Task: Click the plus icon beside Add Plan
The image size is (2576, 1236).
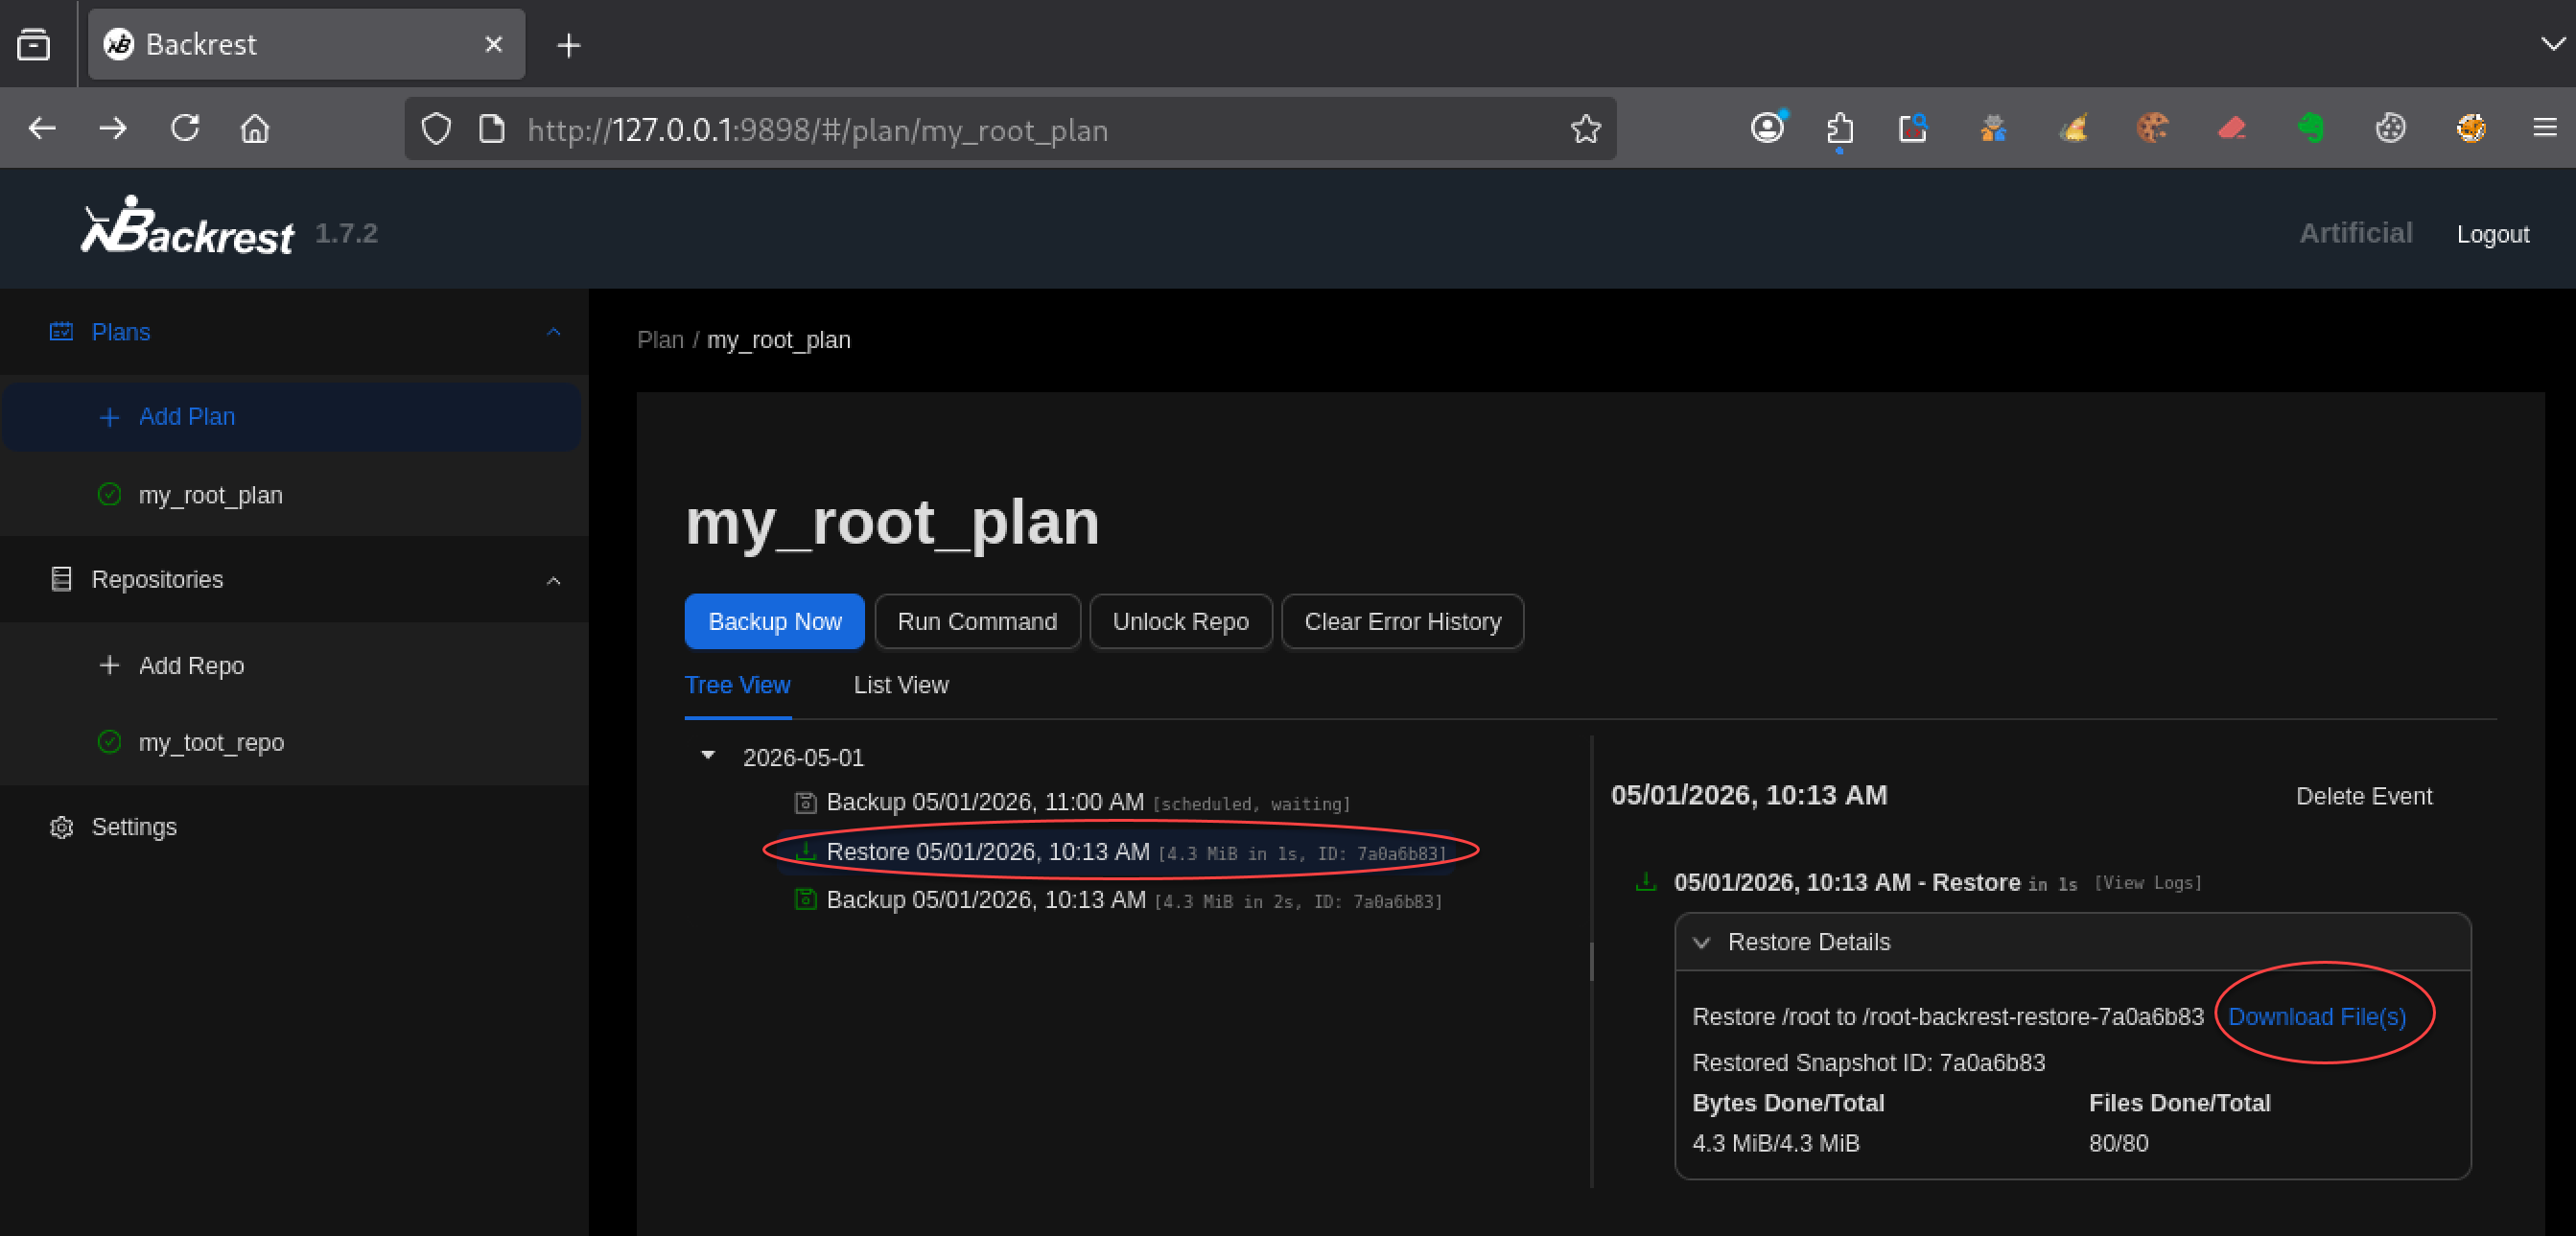Action: (x=110, y=417)
